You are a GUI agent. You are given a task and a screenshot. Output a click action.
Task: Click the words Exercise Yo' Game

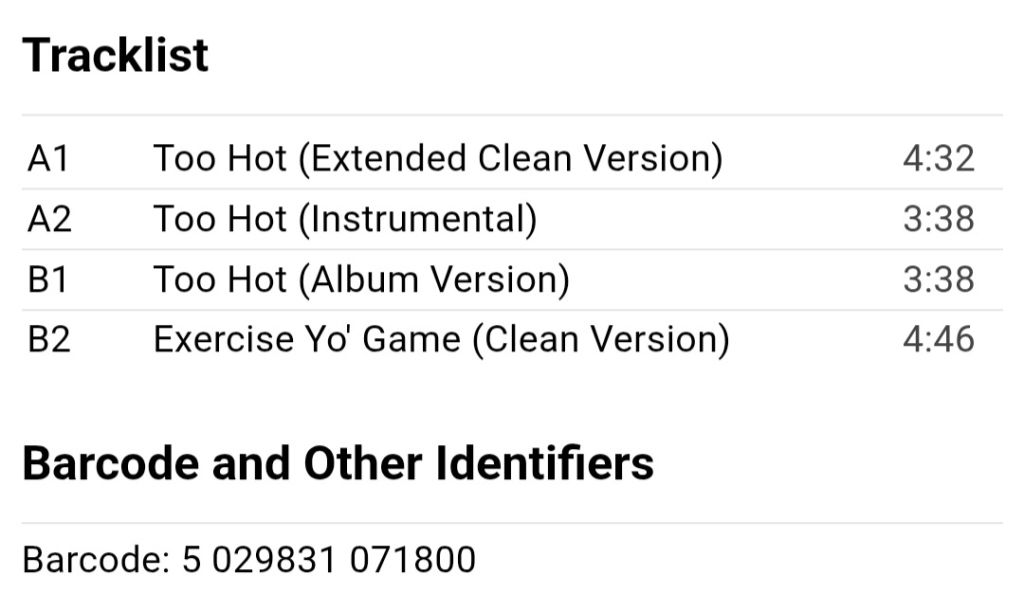pyautogui.click(x=307, y=340)
